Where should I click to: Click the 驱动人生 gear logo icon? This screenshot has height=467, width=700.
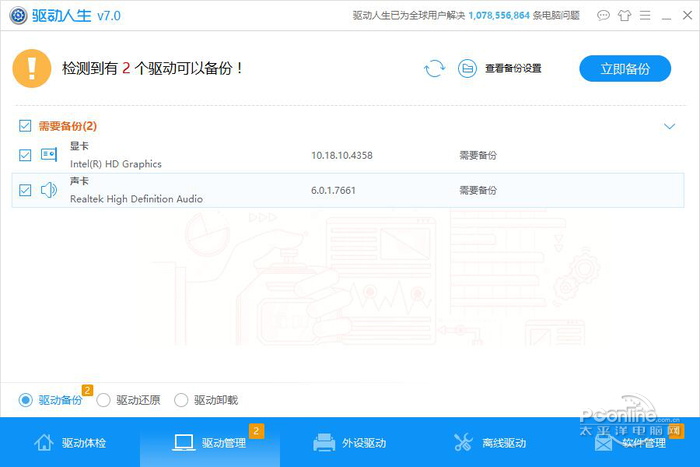pos(18,16)
